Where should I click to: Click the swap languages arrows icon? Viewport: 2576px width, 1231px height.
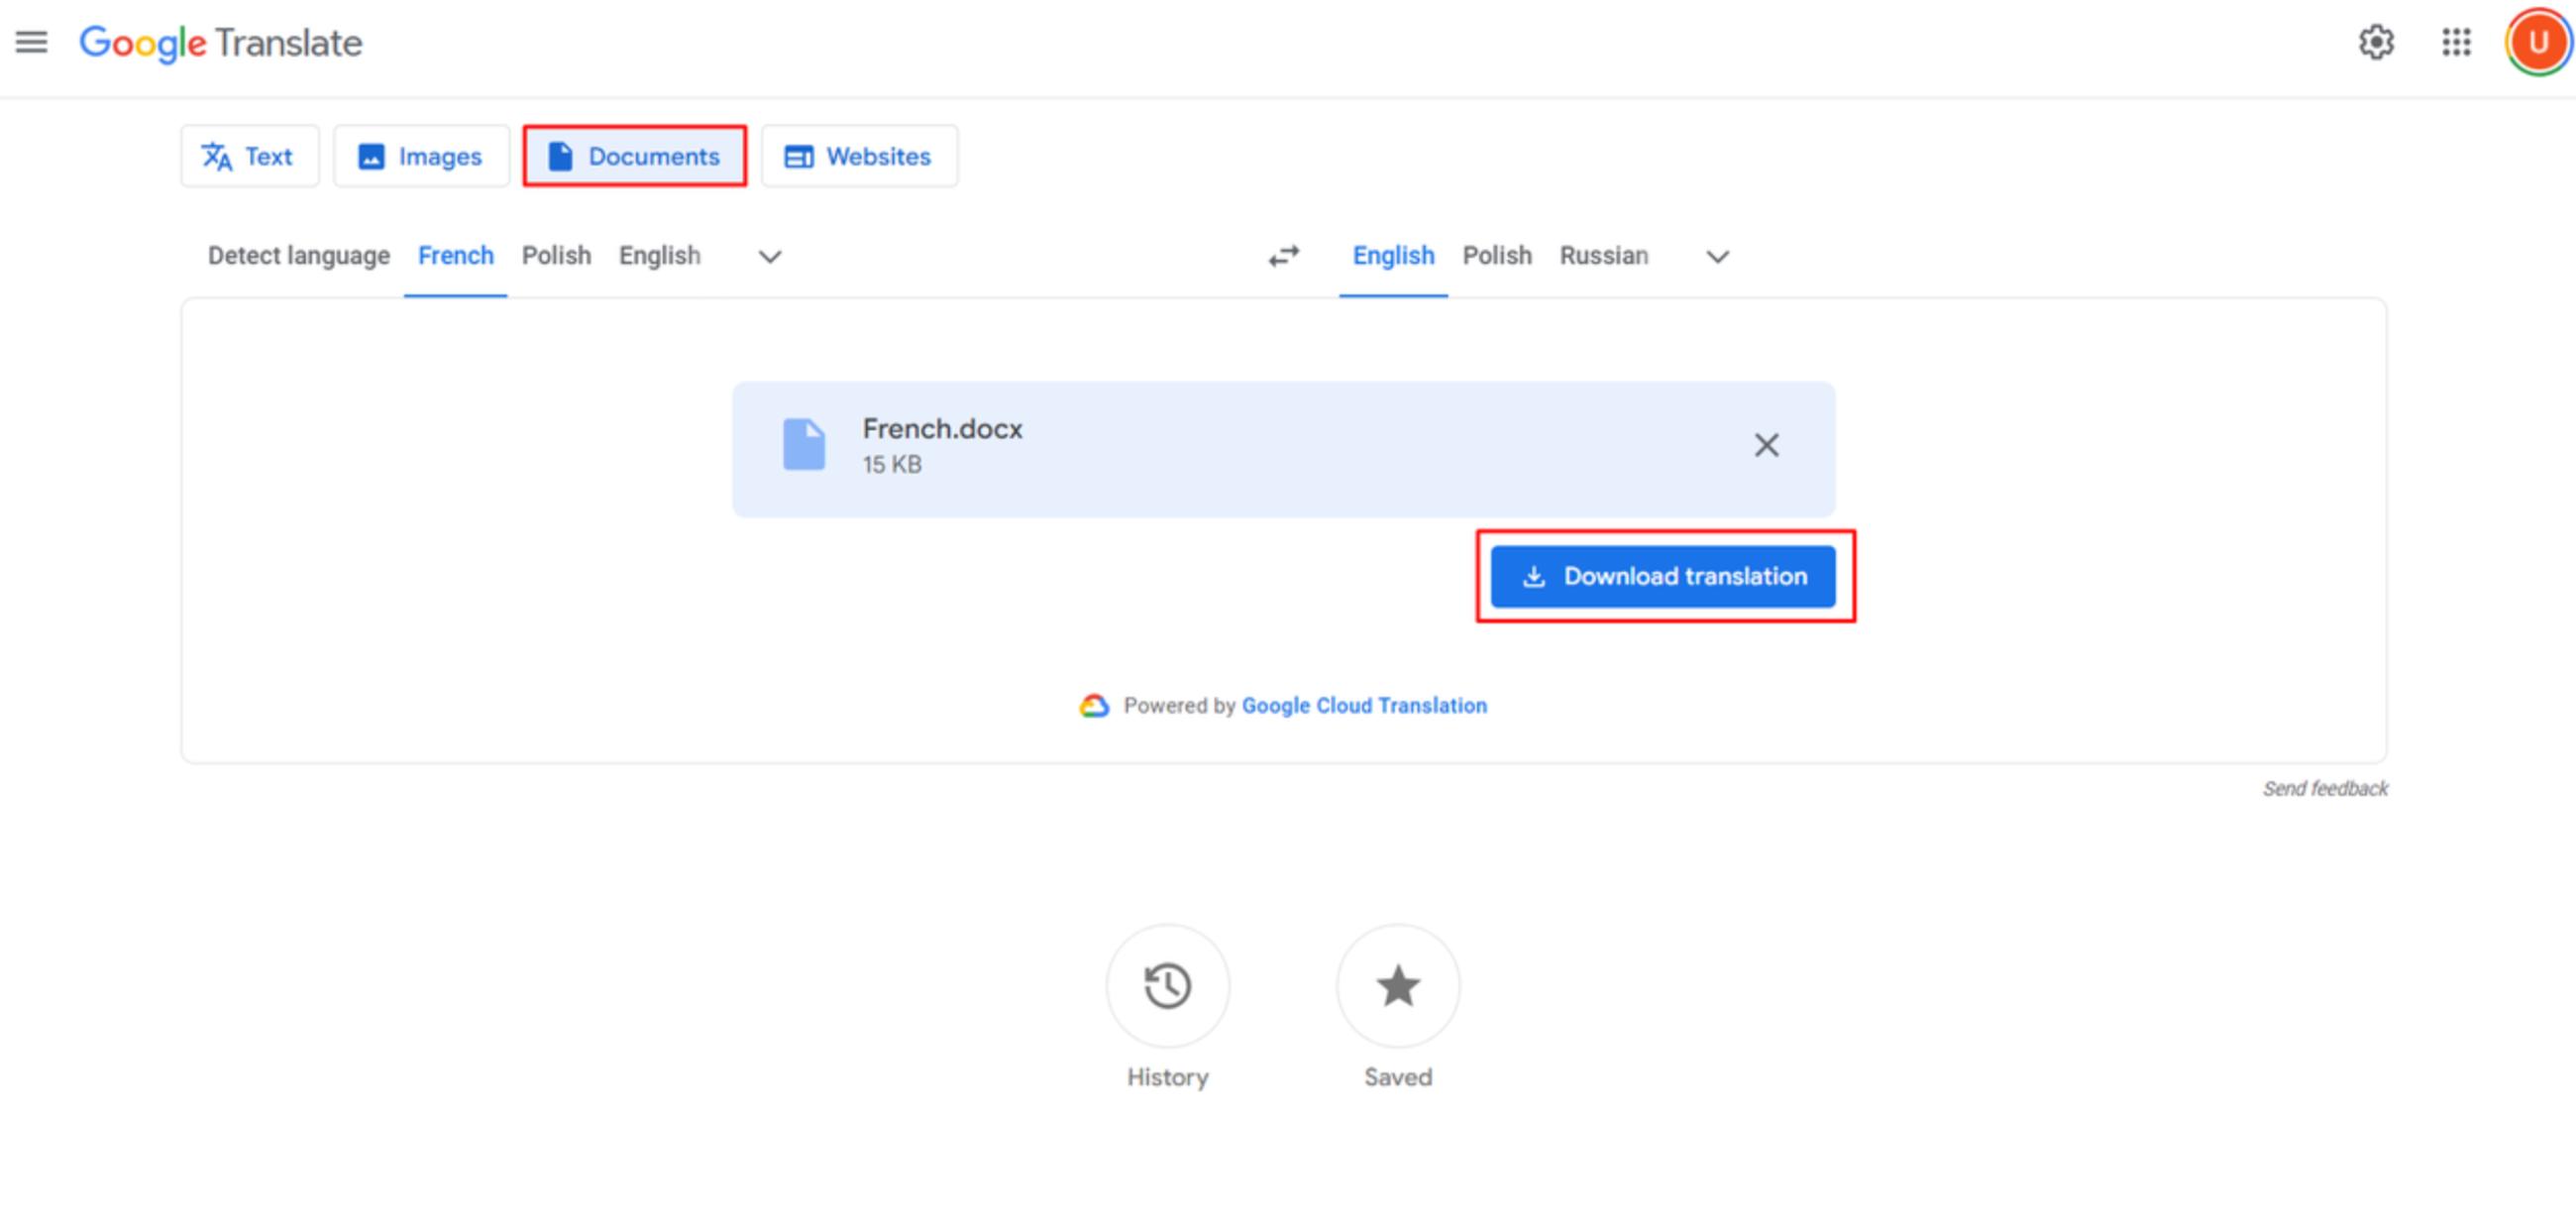coord(1284,256)
